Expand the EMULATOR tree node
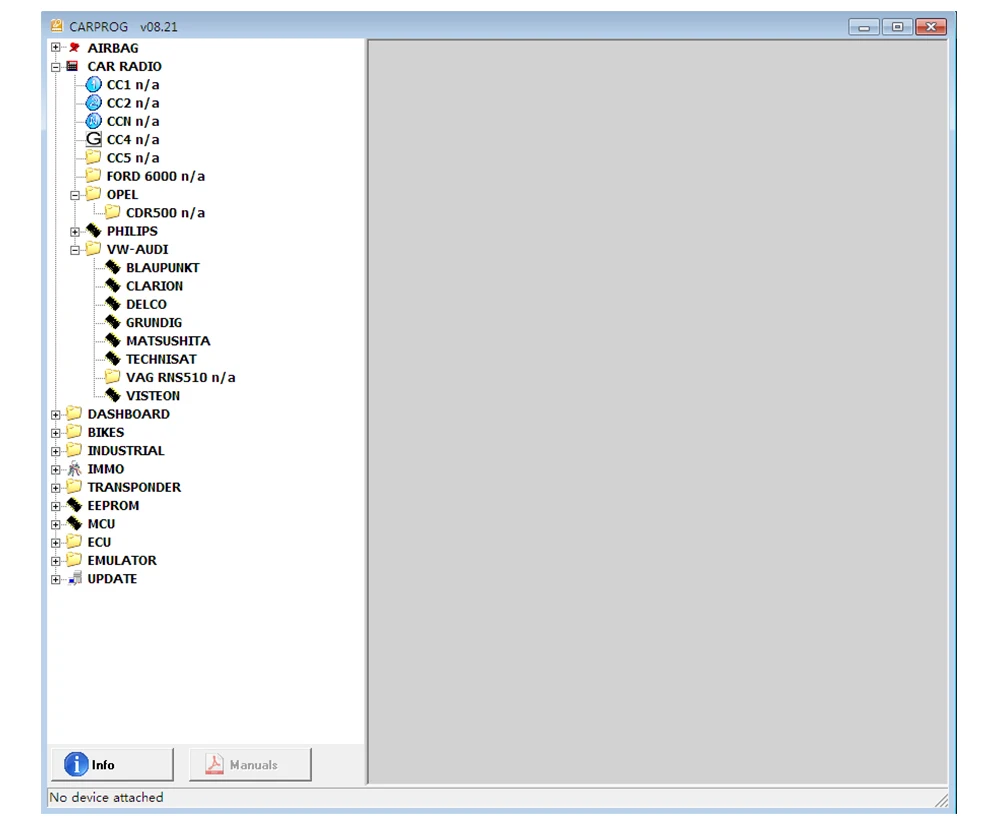This screenshot has height=823, width=1000. click(55, 561)
